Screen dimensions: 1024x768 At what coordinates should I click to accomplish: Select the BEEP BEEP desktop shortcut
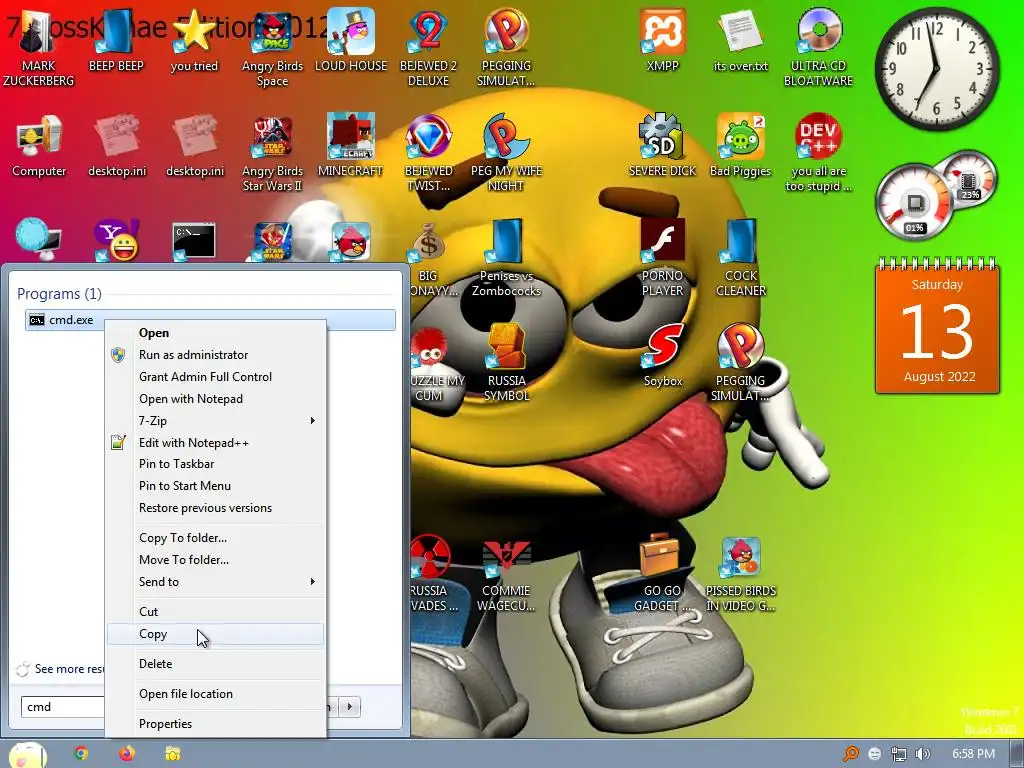[x=116, y=40]
